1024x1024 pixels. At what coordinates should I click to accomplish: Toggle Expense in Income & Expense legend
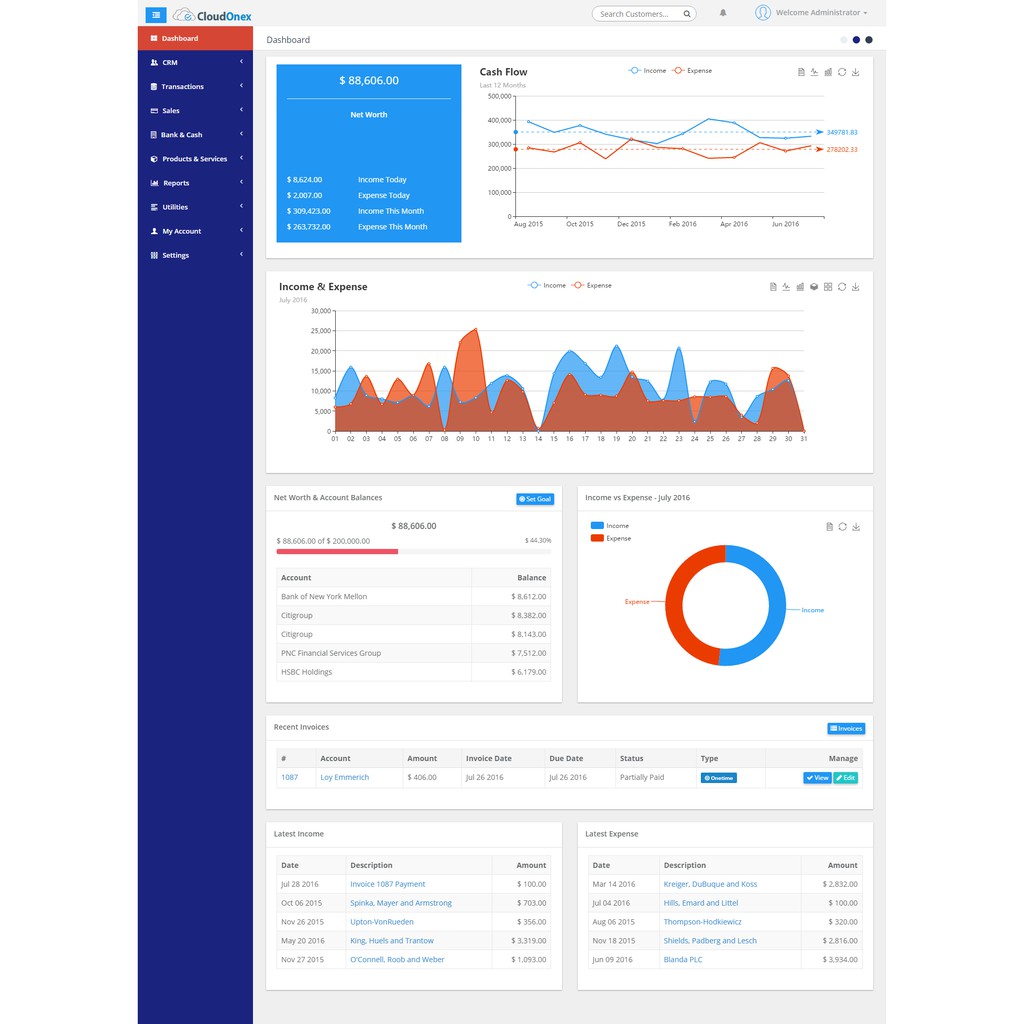[x=592, y=285]
